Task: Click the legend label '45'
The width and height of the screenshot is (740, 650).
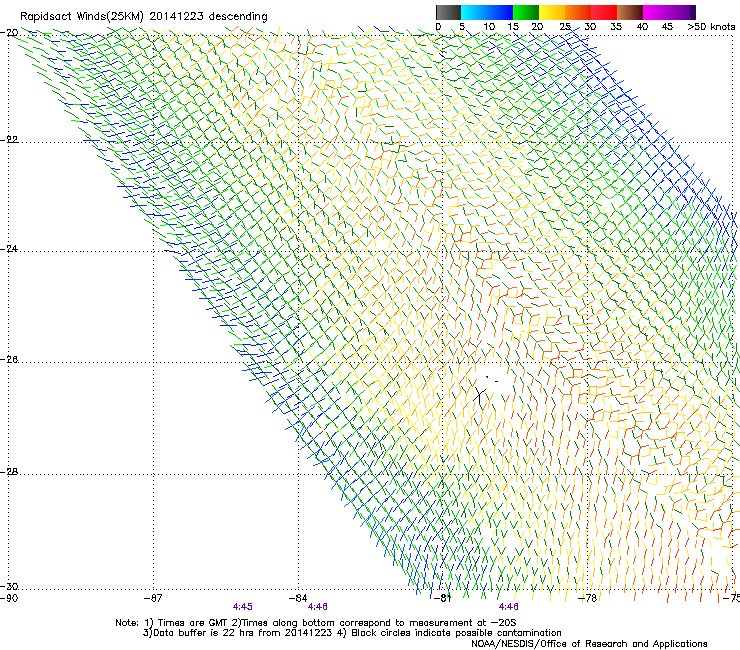Action: (x=667, y=27)
